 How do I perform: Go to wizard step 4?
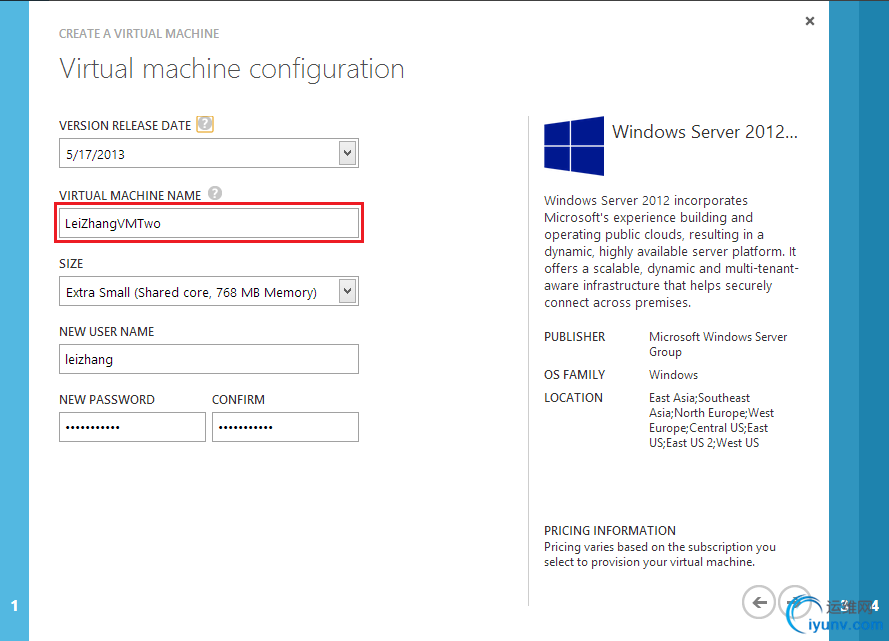[875, 606]
